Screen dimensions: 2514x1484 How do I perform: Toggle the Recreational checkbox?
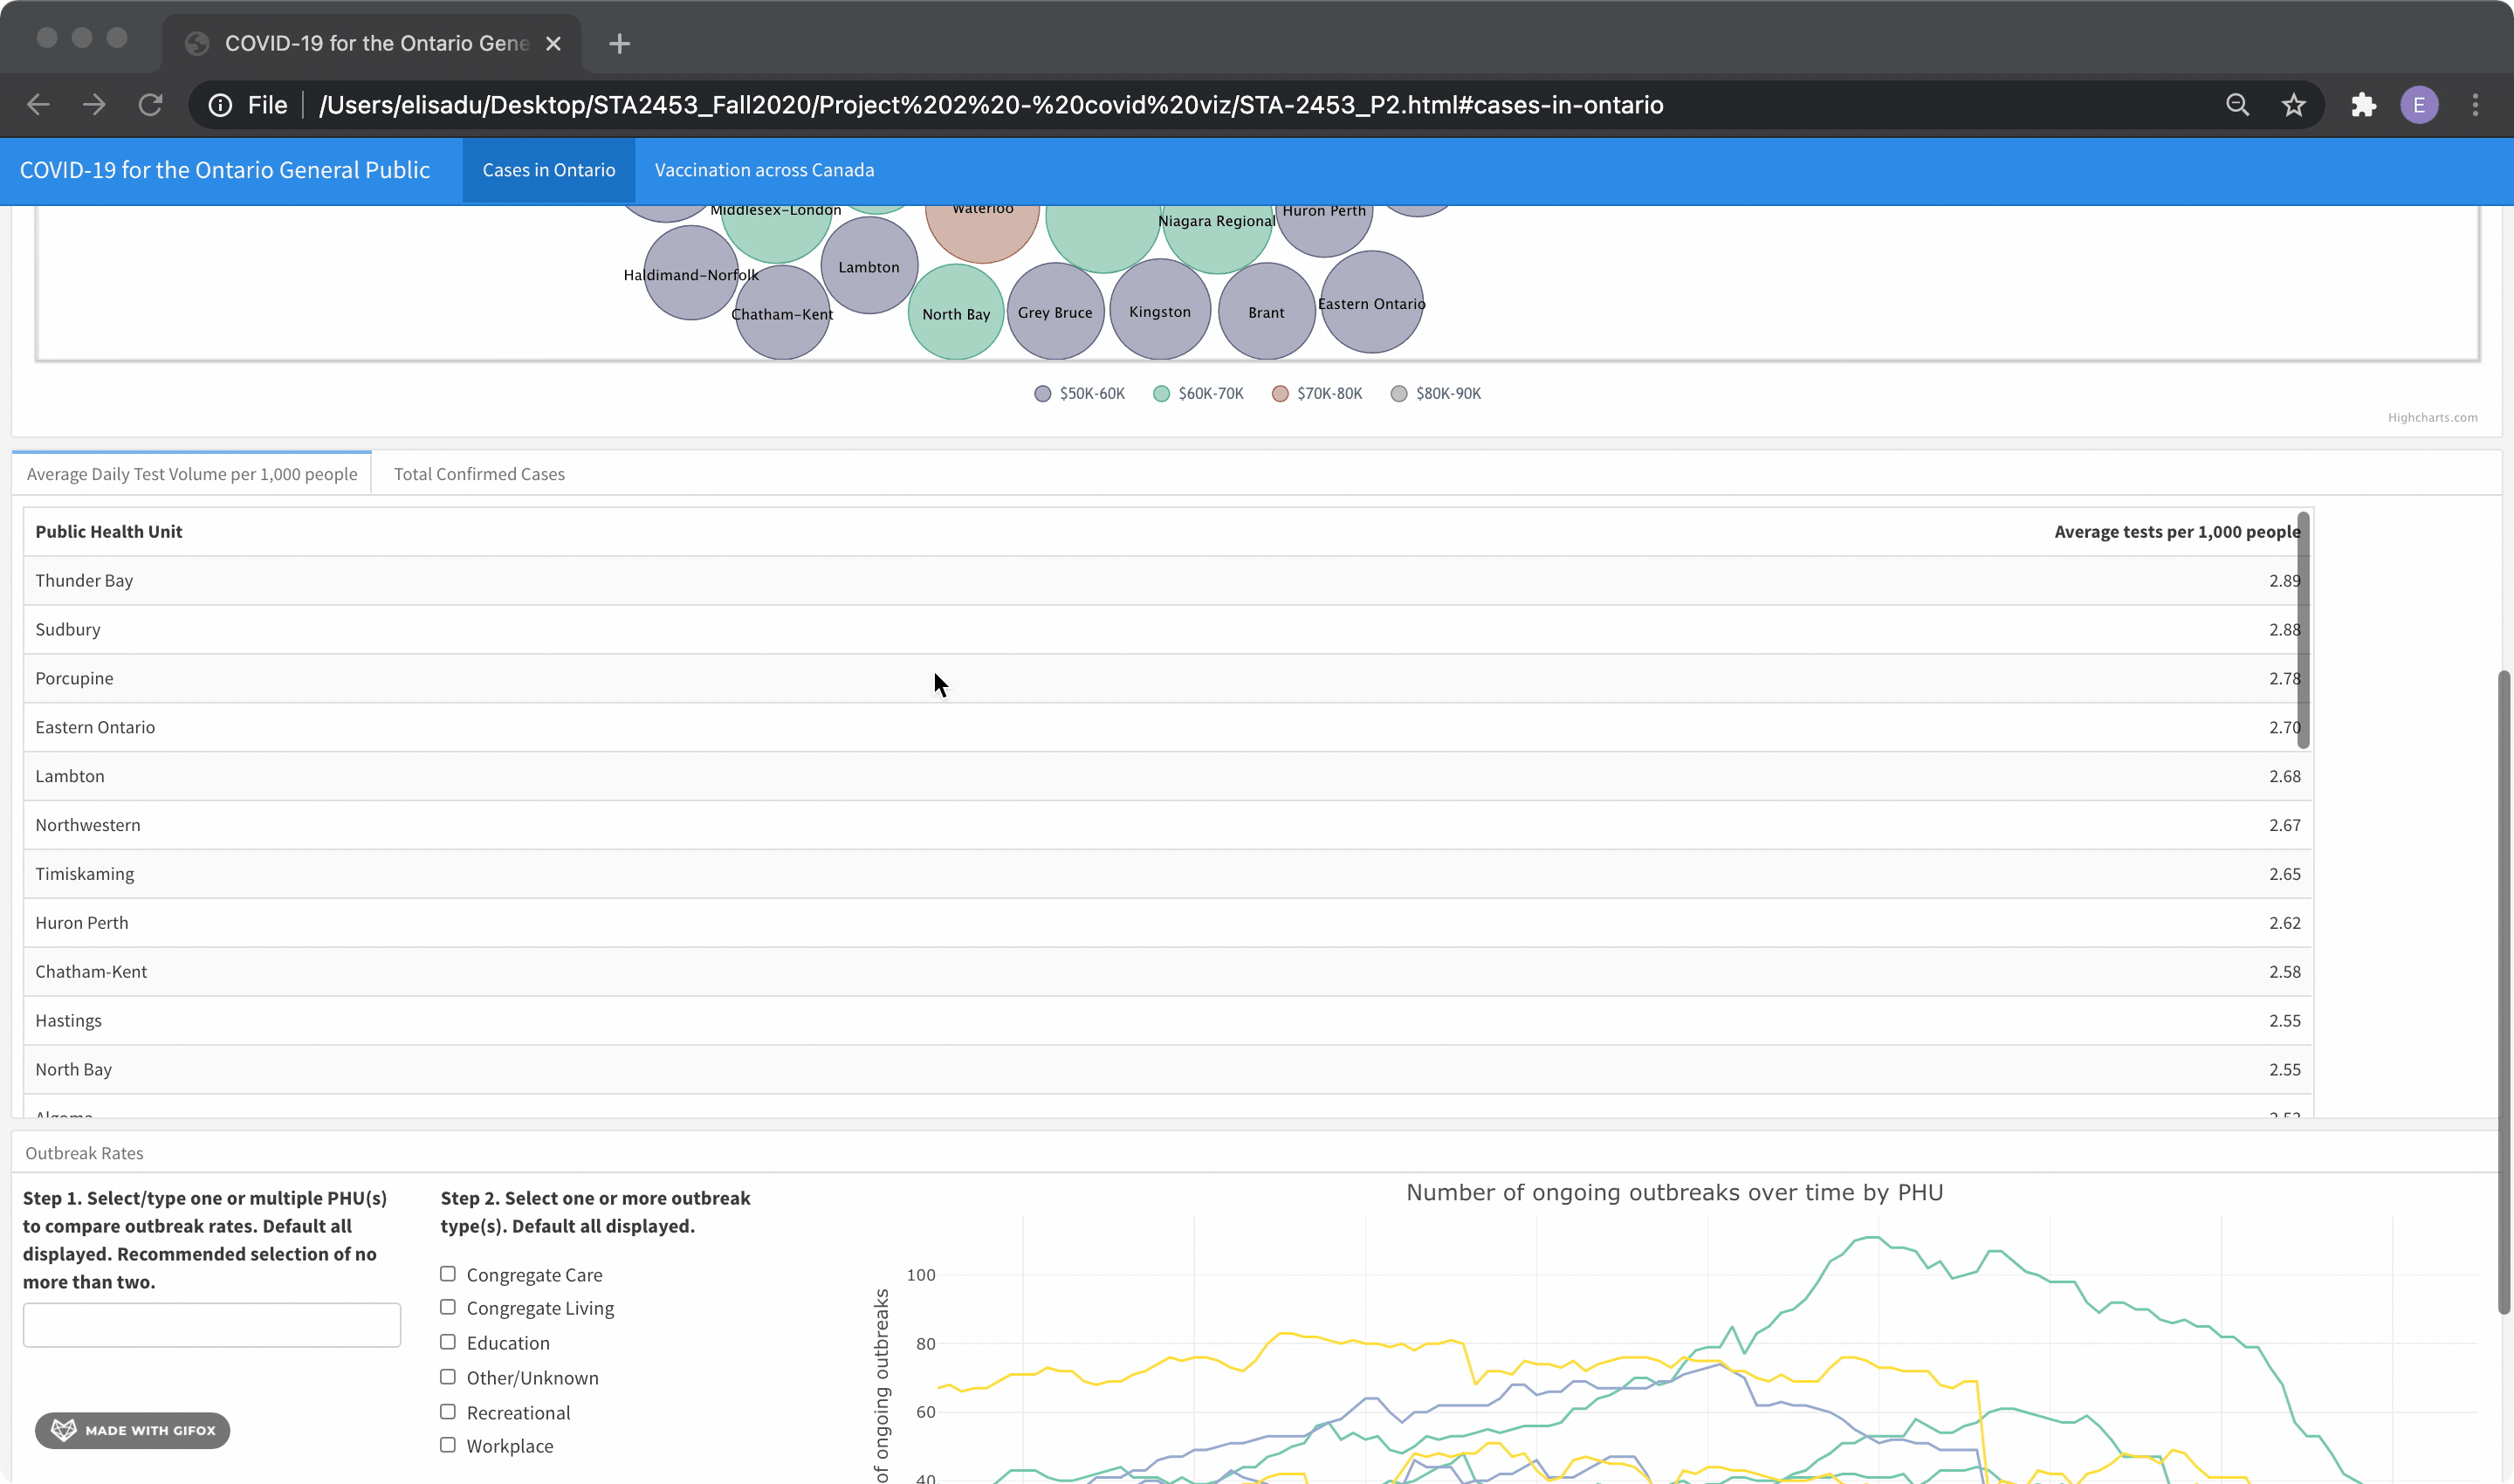pos(448,1411)
